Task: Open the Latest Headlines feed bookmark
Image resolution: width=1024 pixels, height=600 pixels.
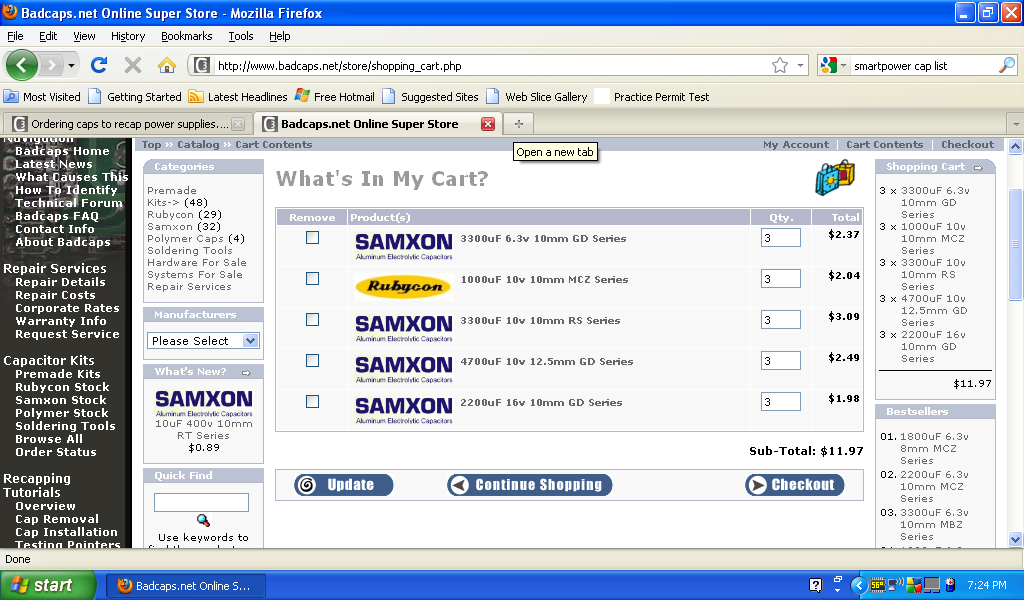Action: tap(238, 97)
